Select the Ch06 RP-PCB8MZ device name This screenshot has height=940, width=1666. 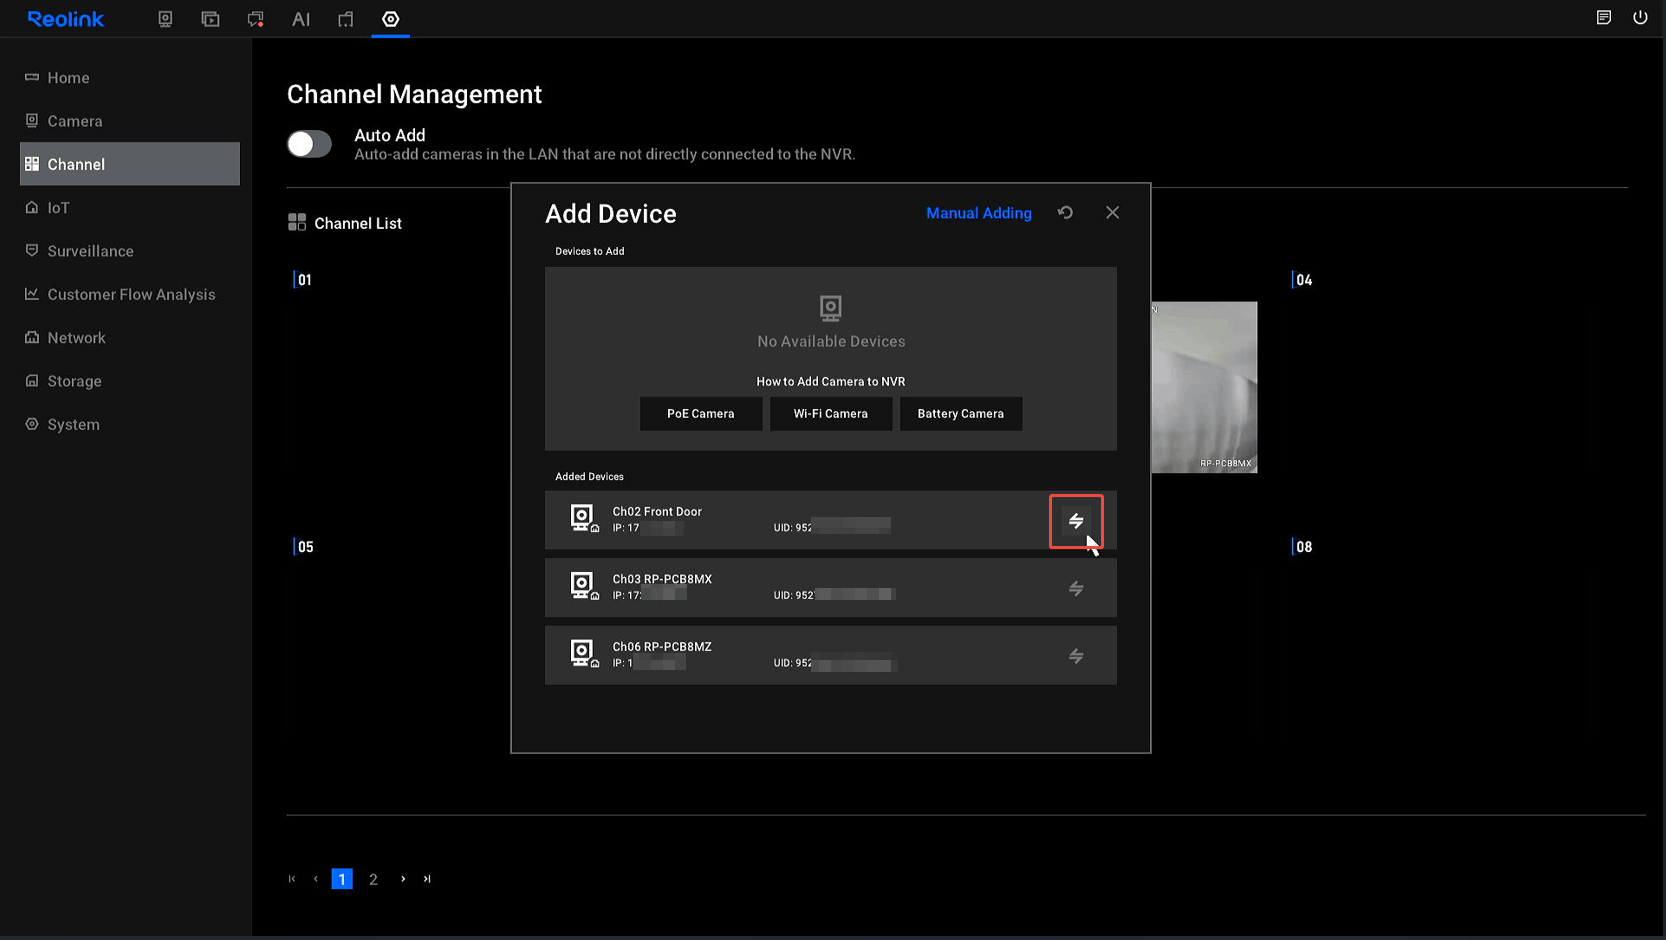point(662,647)
